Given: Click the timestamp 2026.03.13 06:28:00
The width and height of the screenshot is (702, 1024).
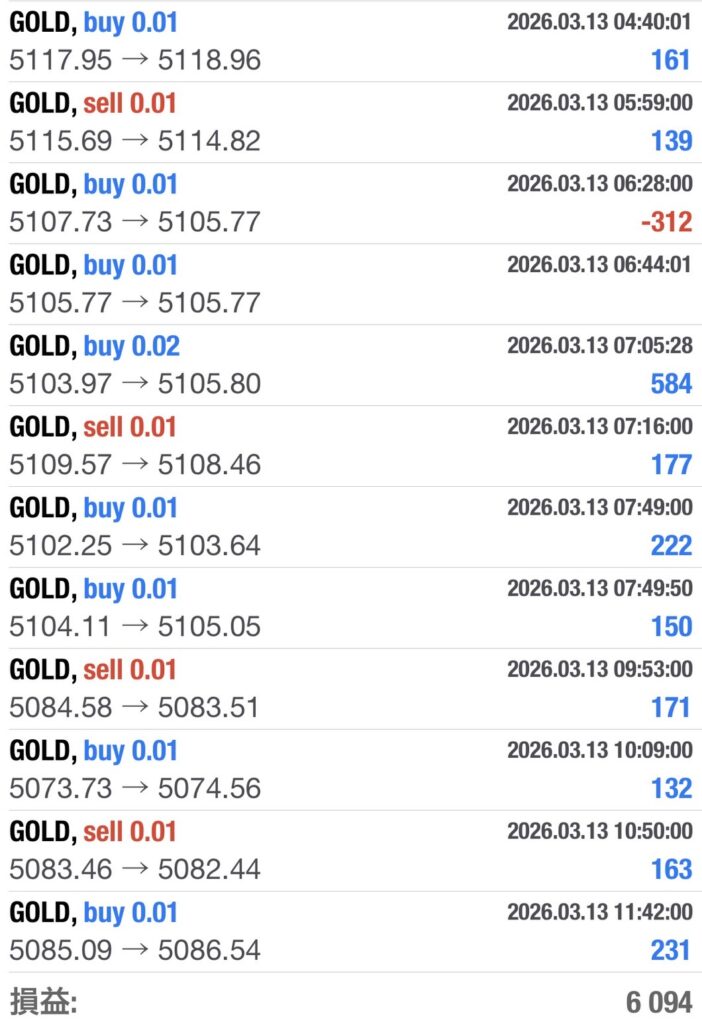Looking at the screenshot, I should [599, 184].
